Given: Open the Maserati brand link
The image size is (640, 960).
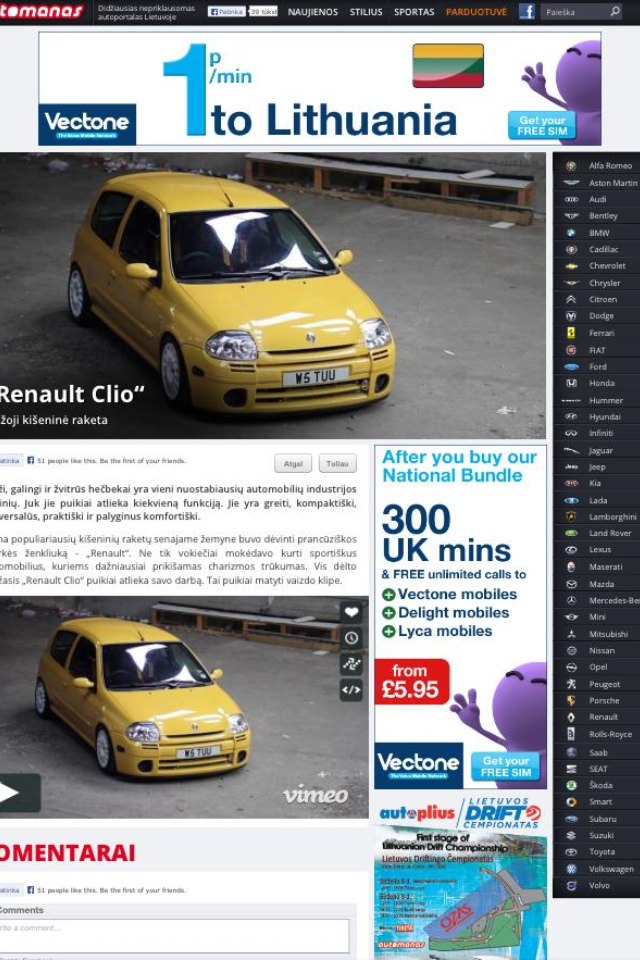Looking at the screenshot, I should pyautogui.click(x=605, y=567).
